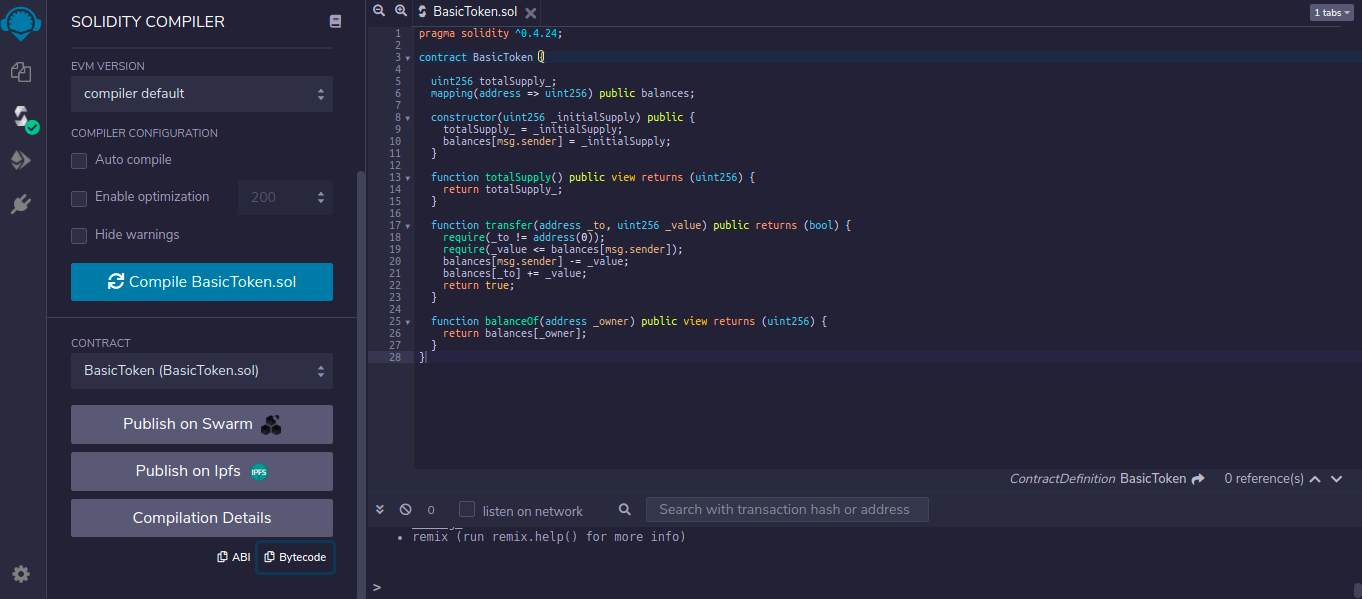Screen dimensions: 1362x599
Task: Check the Enable optimization option
Action: 79,198
